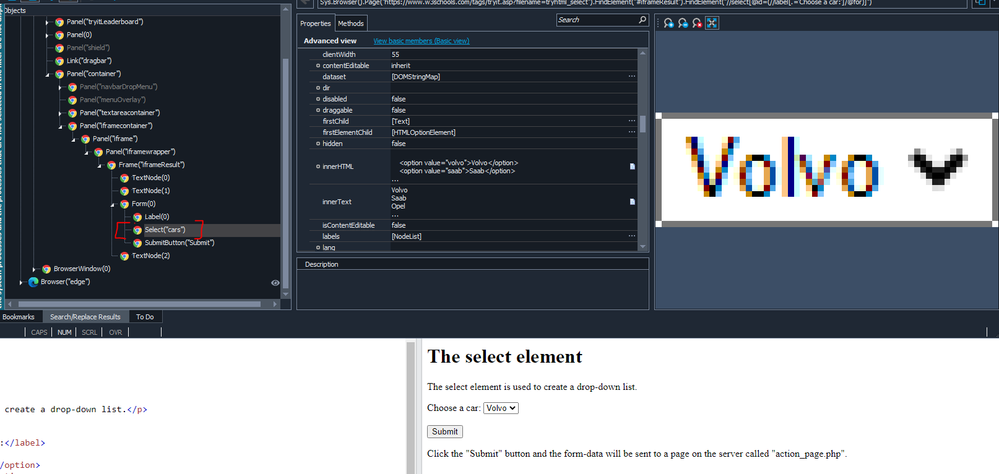Click the Chrome icon beside TextNode(2)
The width and height of the screenshot is (999, 474).
124,255
